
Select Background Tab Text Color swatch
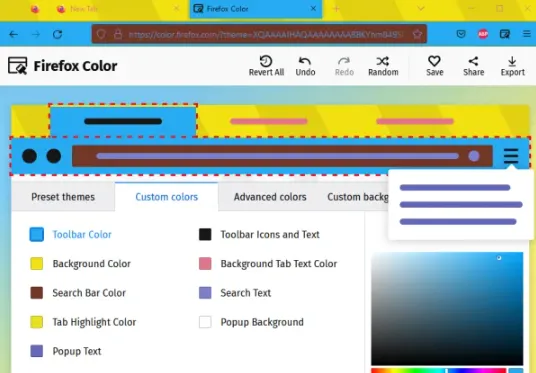pos(205,264)
